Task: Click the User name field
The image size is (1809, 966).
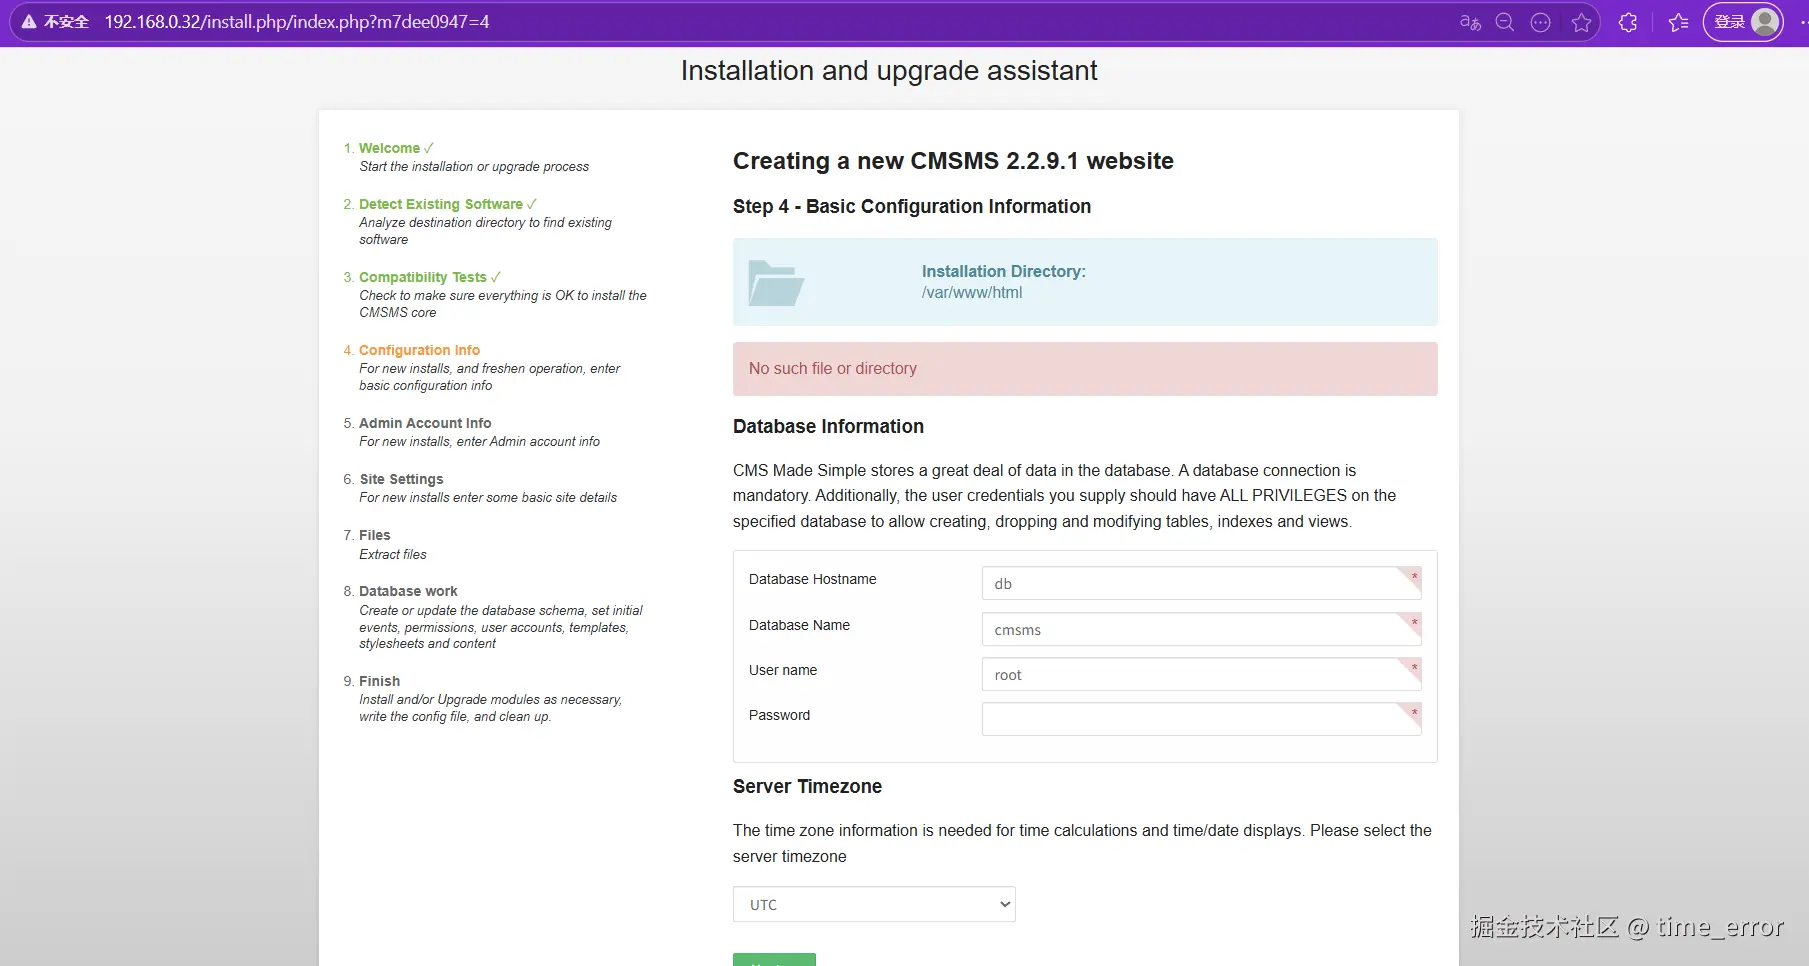Action: [x=1201, y=675]
